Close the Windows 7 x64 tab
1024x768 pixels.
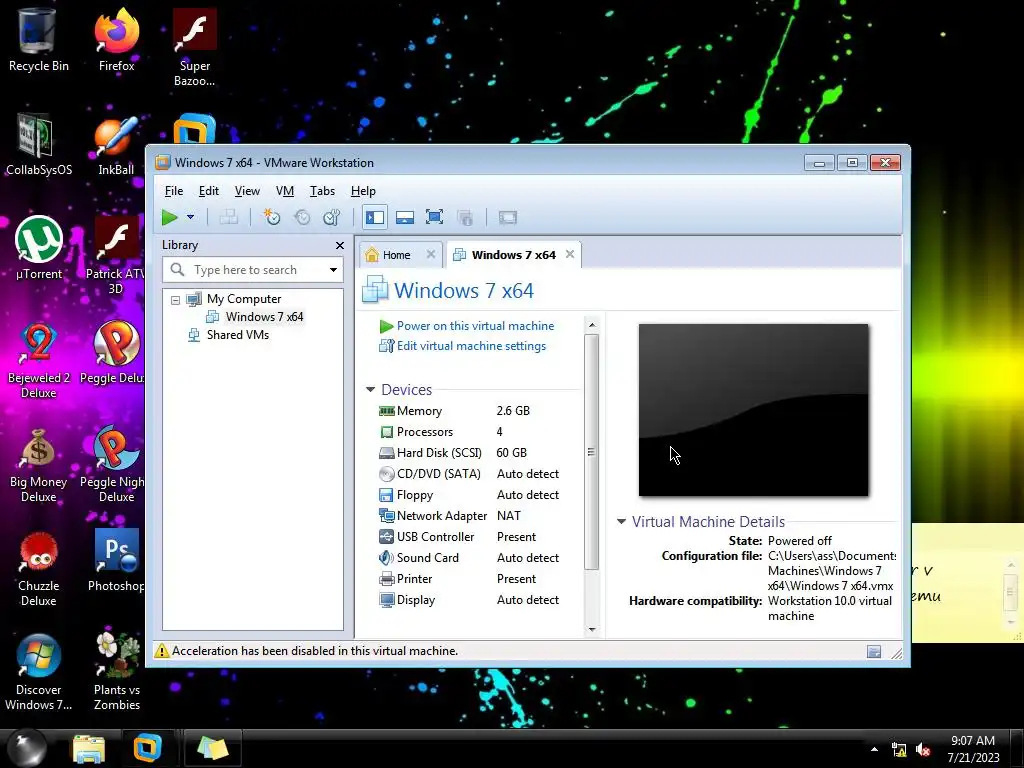point(570,254)
